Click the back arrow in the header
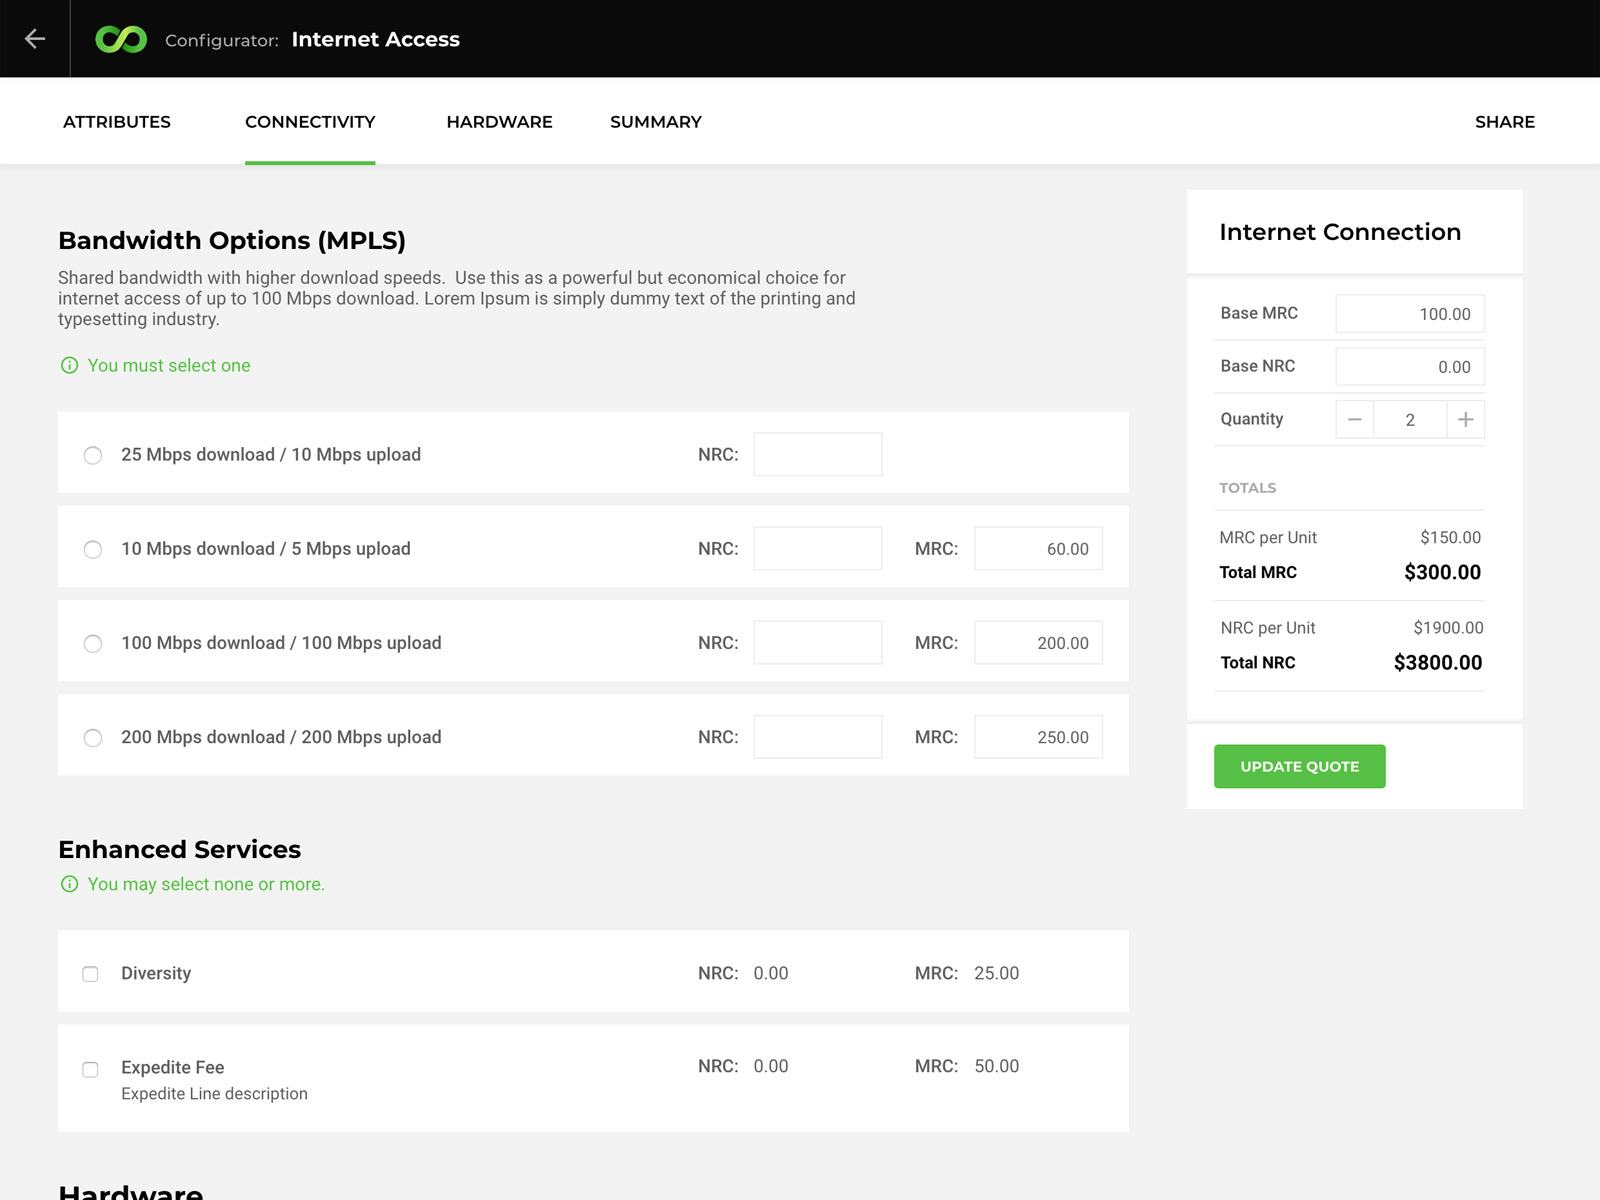 click(x=37, y=38)
